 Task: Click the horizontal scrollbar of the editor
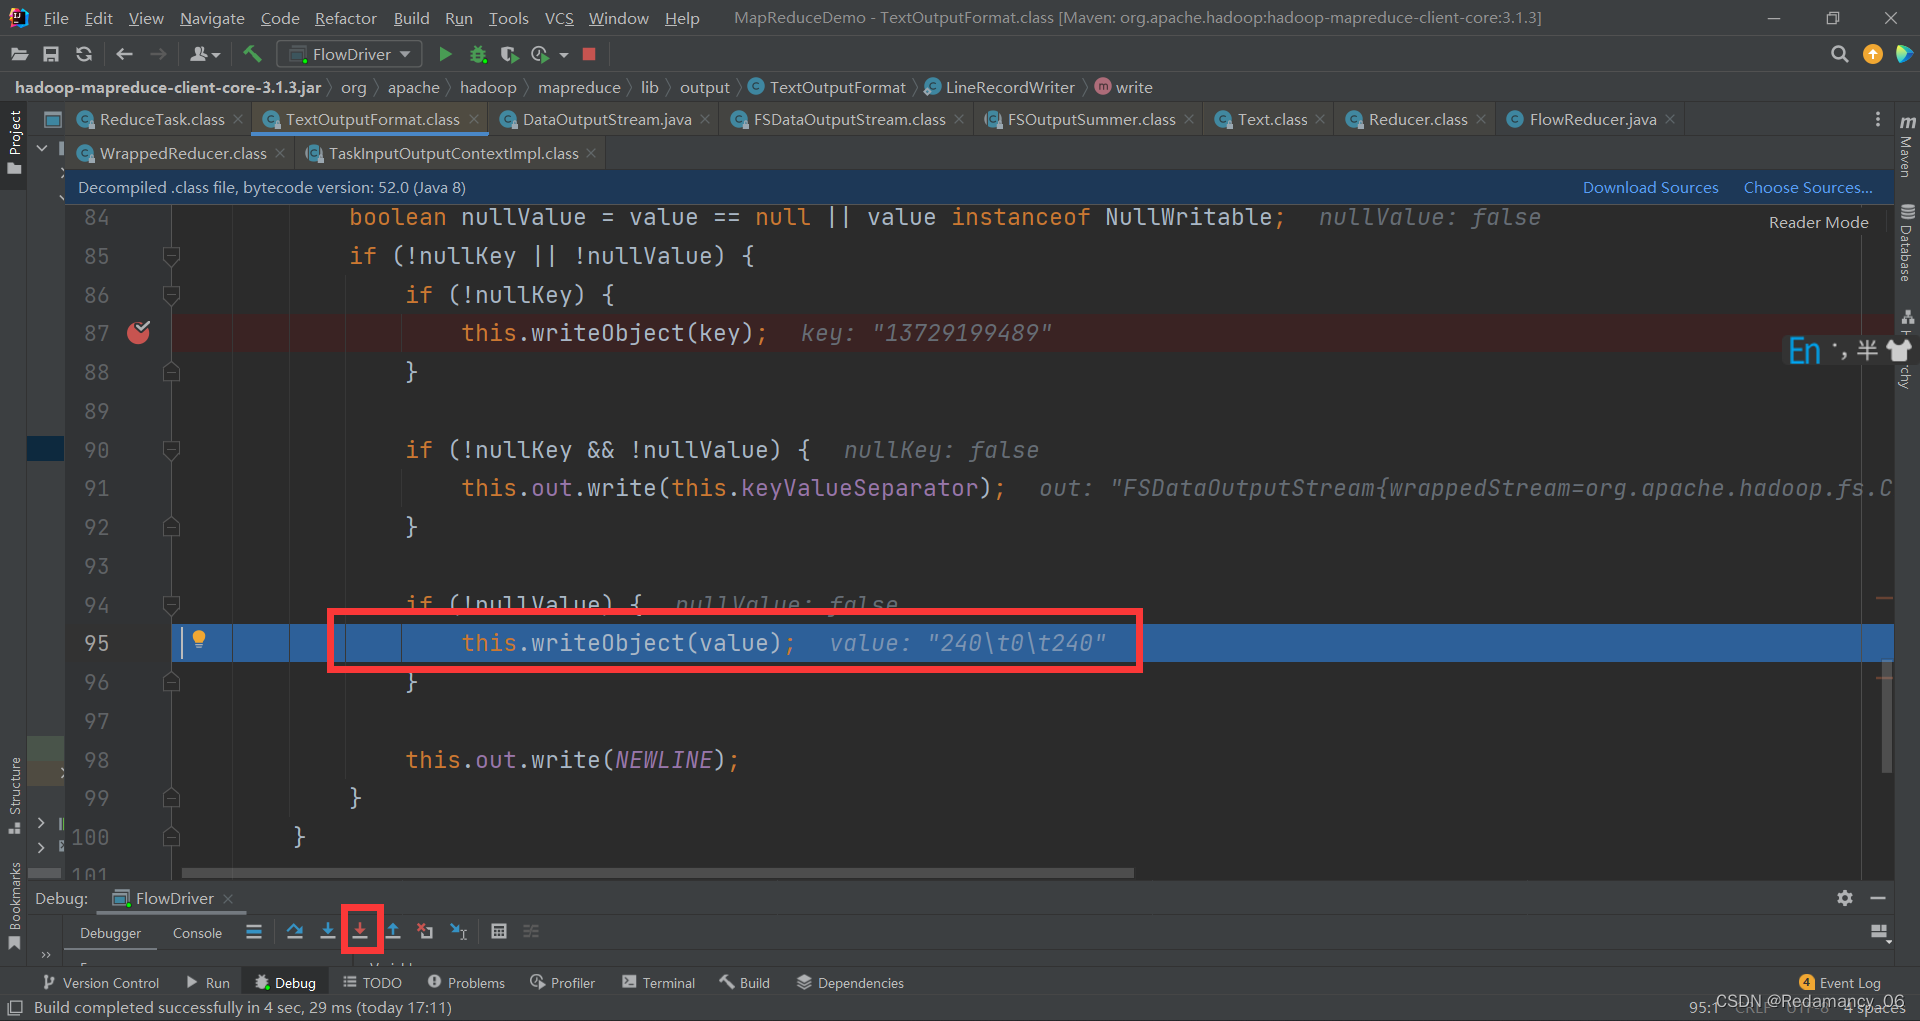(658, 873)
